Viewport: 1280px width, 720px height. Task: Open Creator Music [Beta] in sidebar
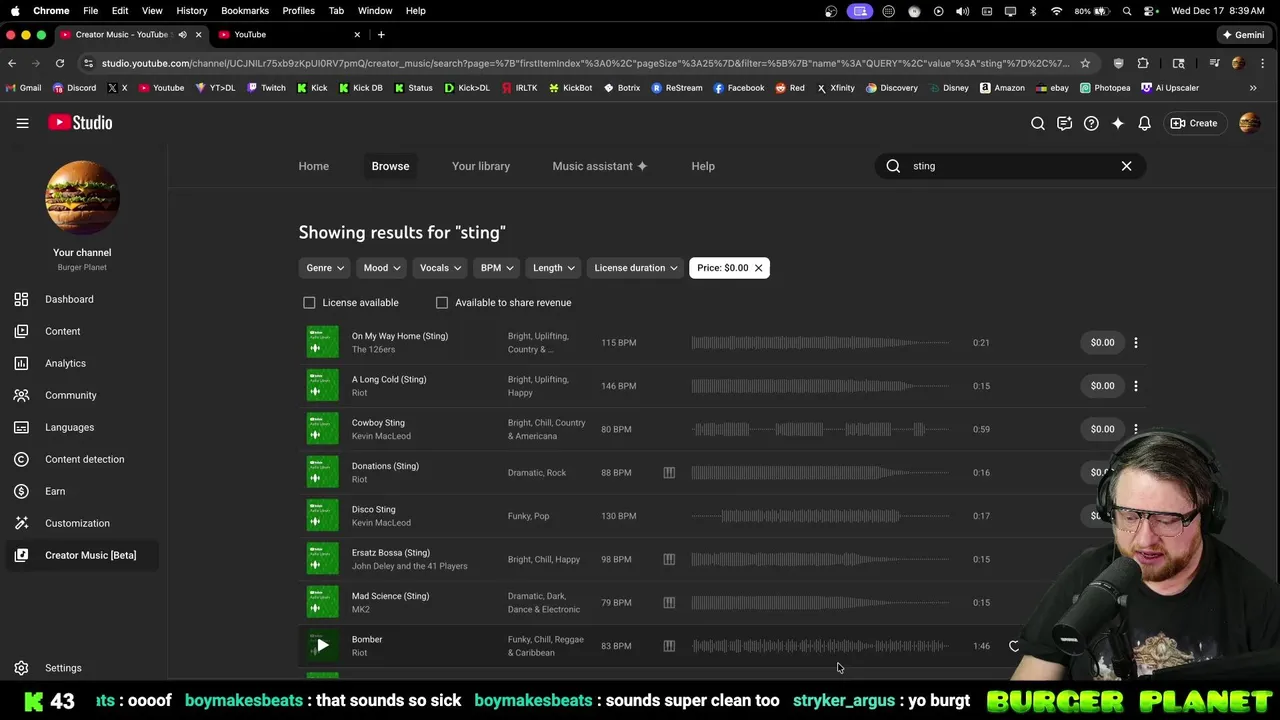tap(80, 555)
